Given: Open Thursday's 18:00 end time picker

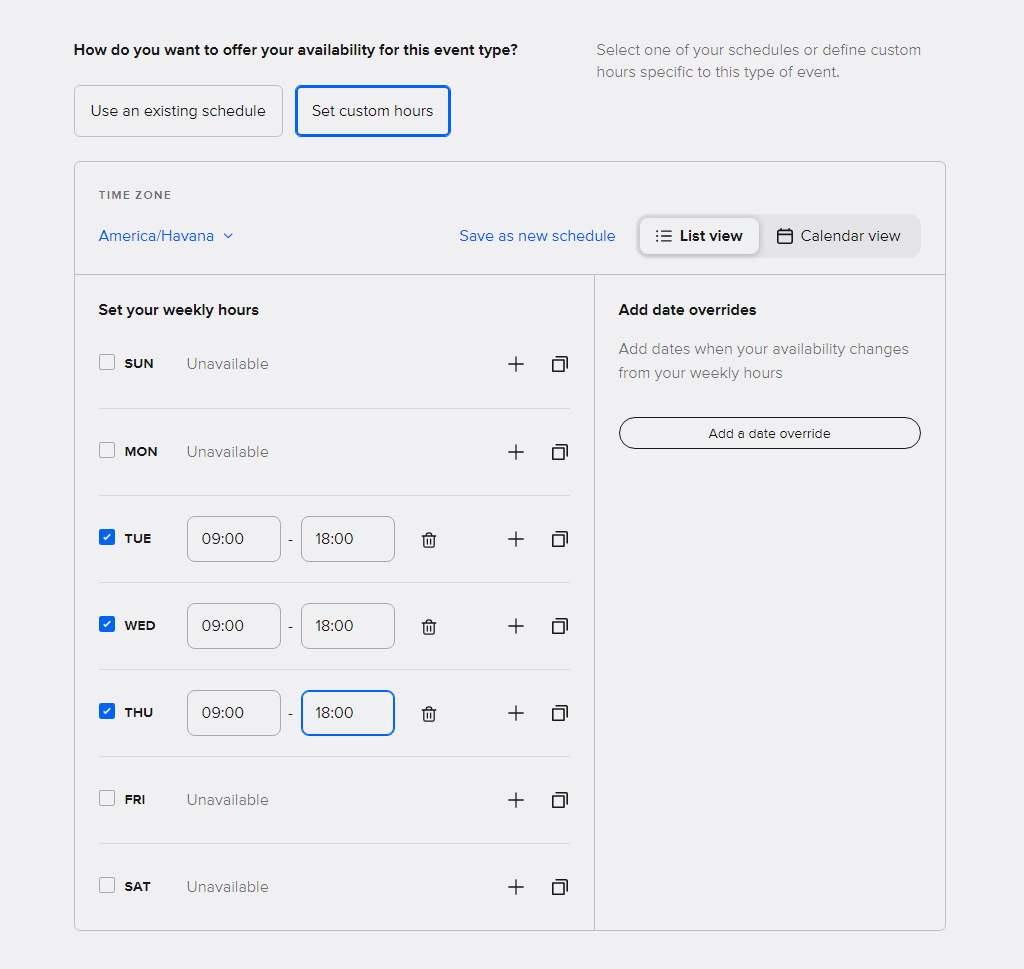Looking at the screenshot, I should 348,713.
